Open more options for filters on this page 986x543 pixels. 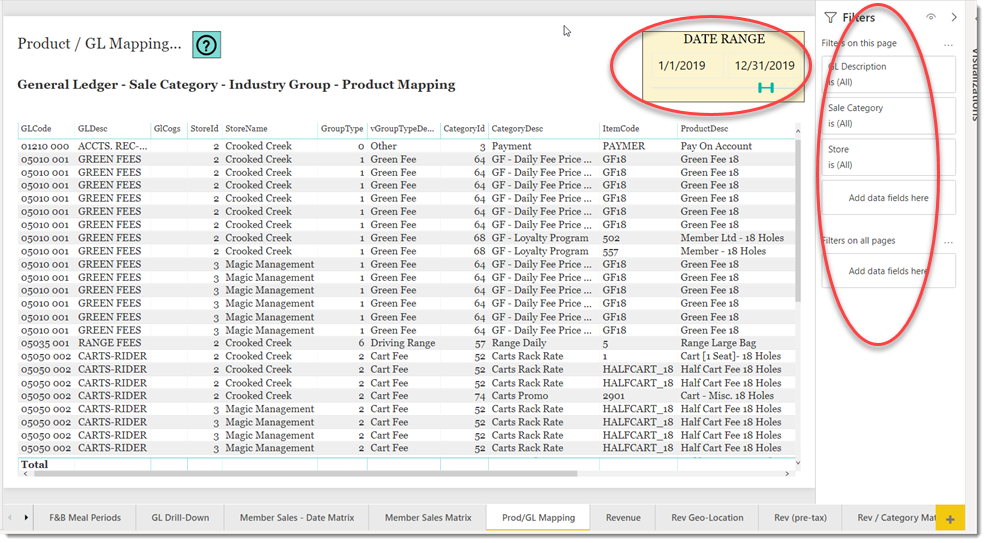pos(948,45)
